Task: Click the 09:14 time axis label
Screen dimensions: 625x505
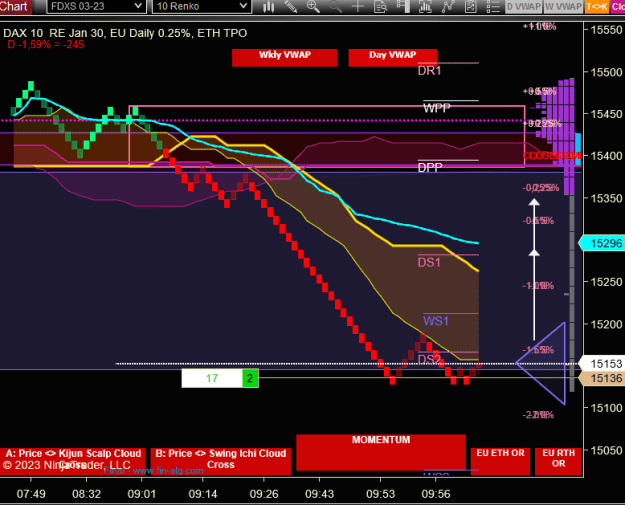Action: pos(203,494)
